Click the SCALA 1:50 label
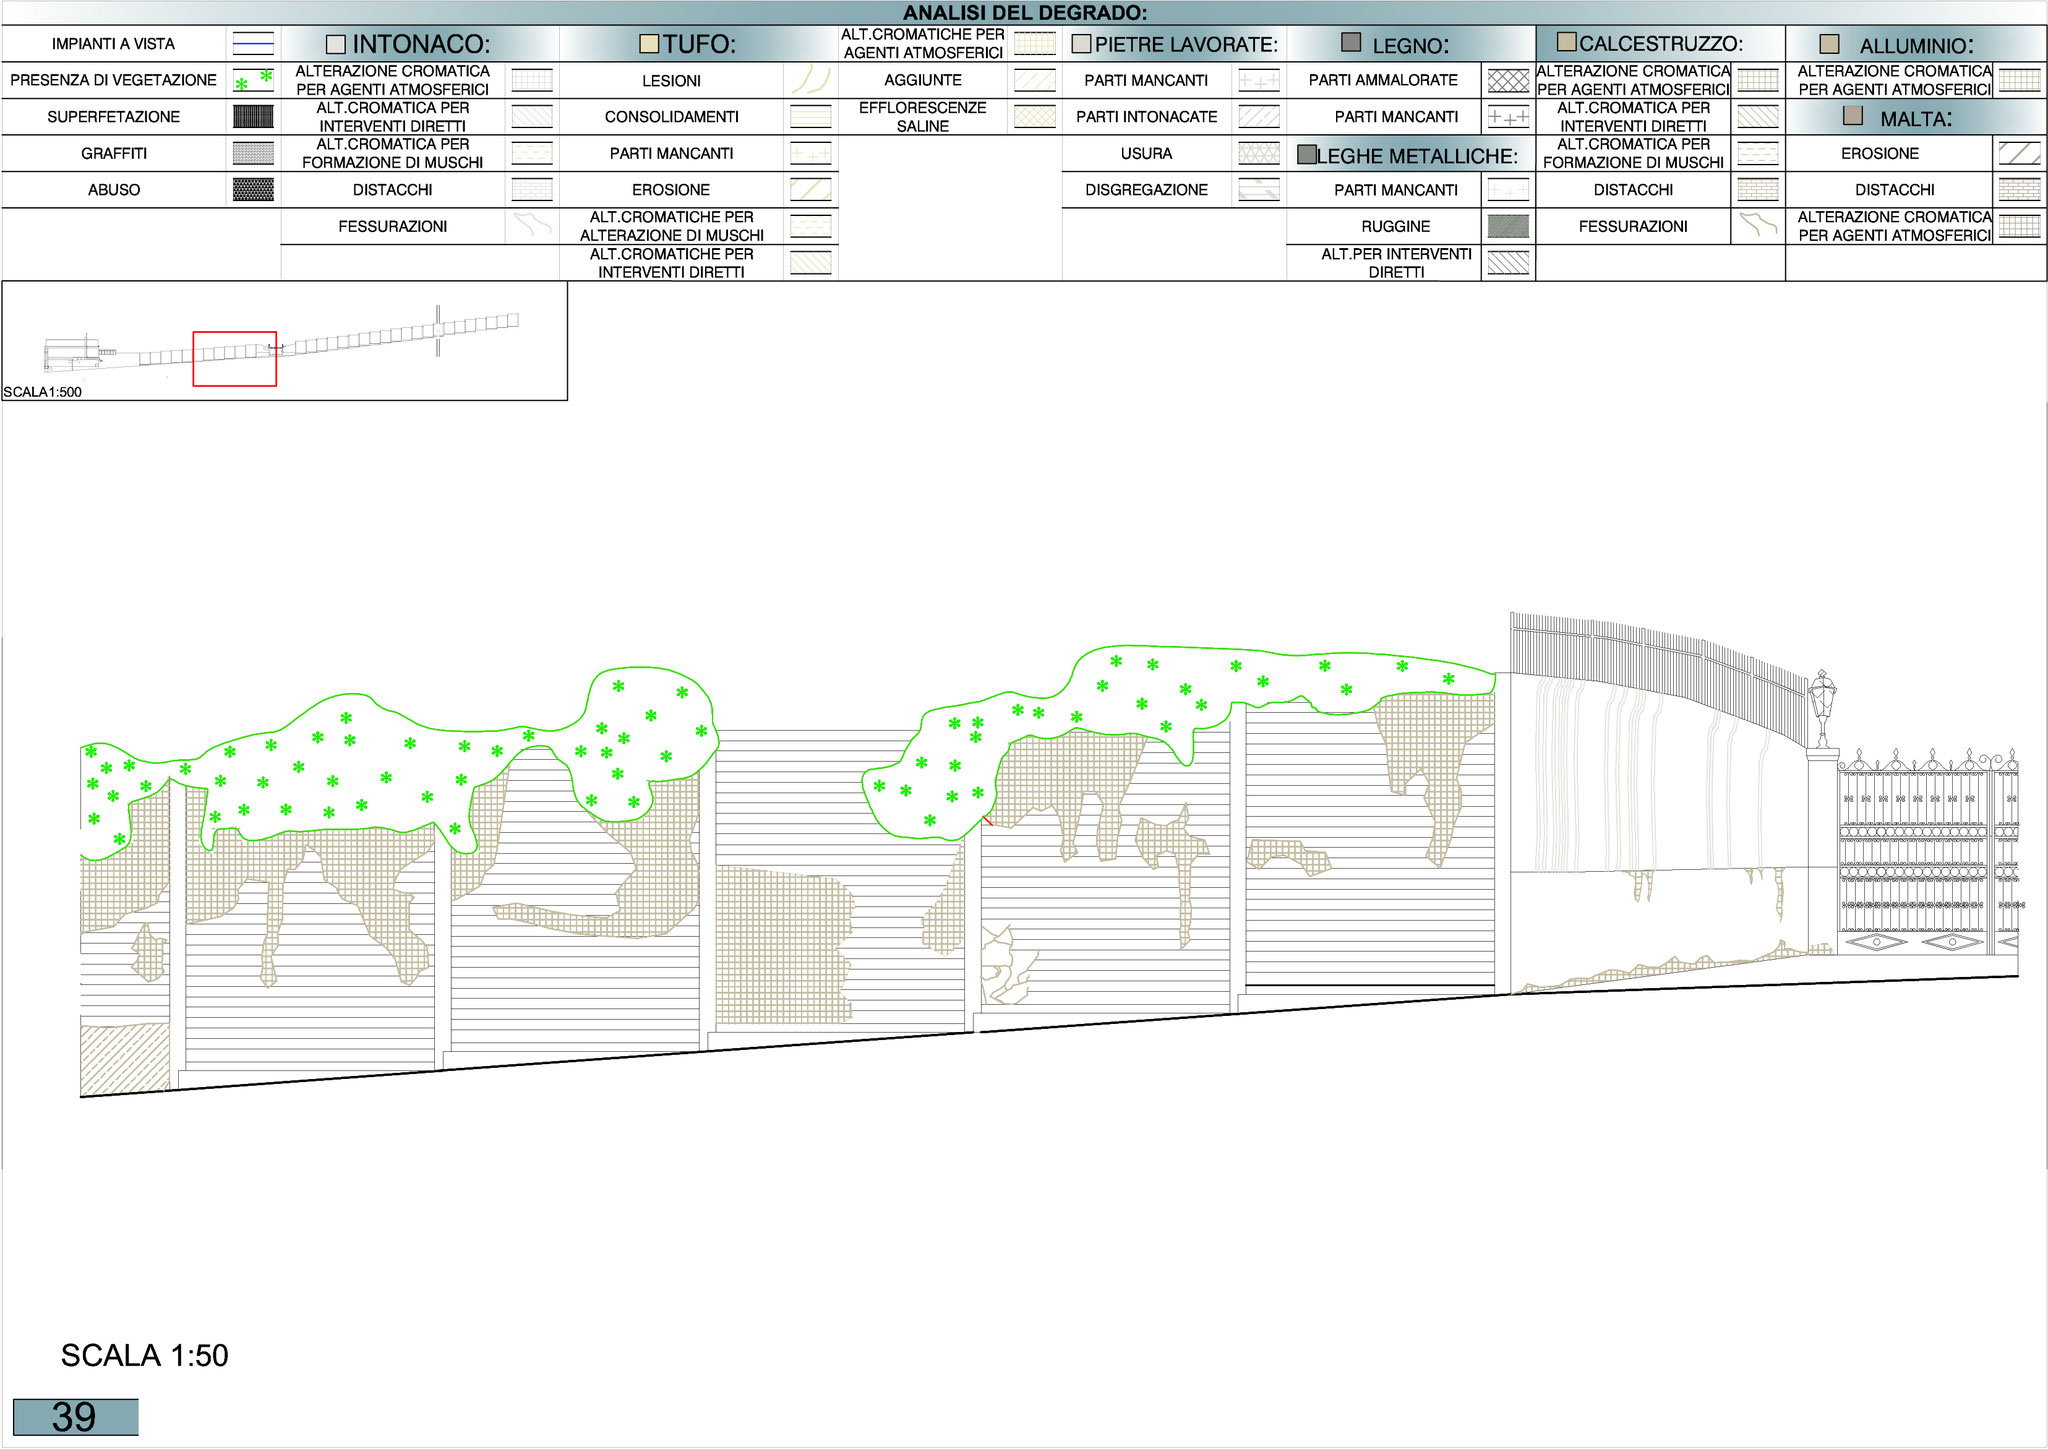This screenshot has height=1449, width=2048. (x=145, y=1356)
